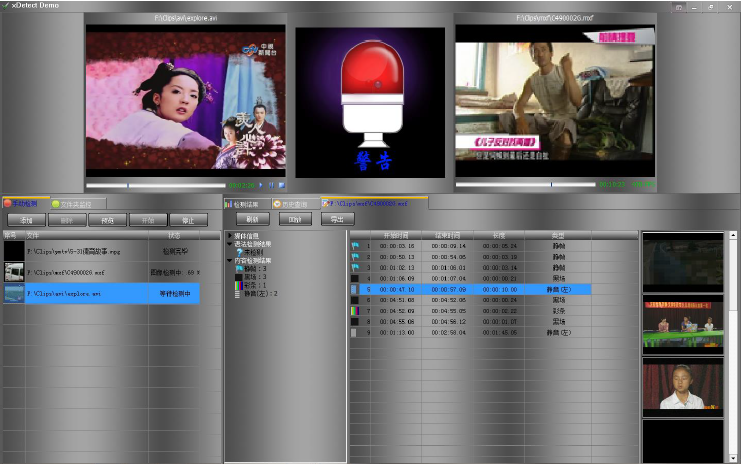
Task: Click the stop icon under left video
Action: click(x=282, y=185)
